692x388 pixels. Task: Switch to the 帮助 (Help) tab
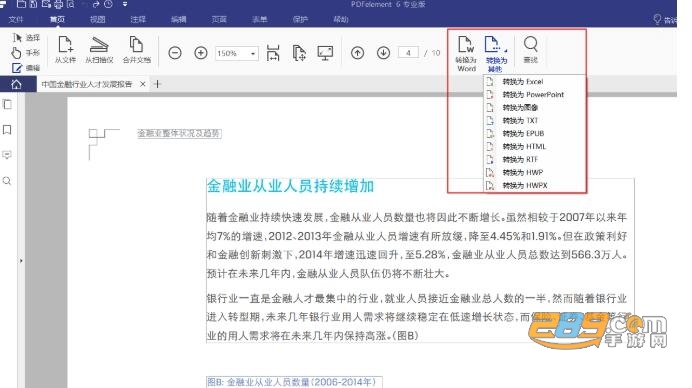click(x=341, y=19)
